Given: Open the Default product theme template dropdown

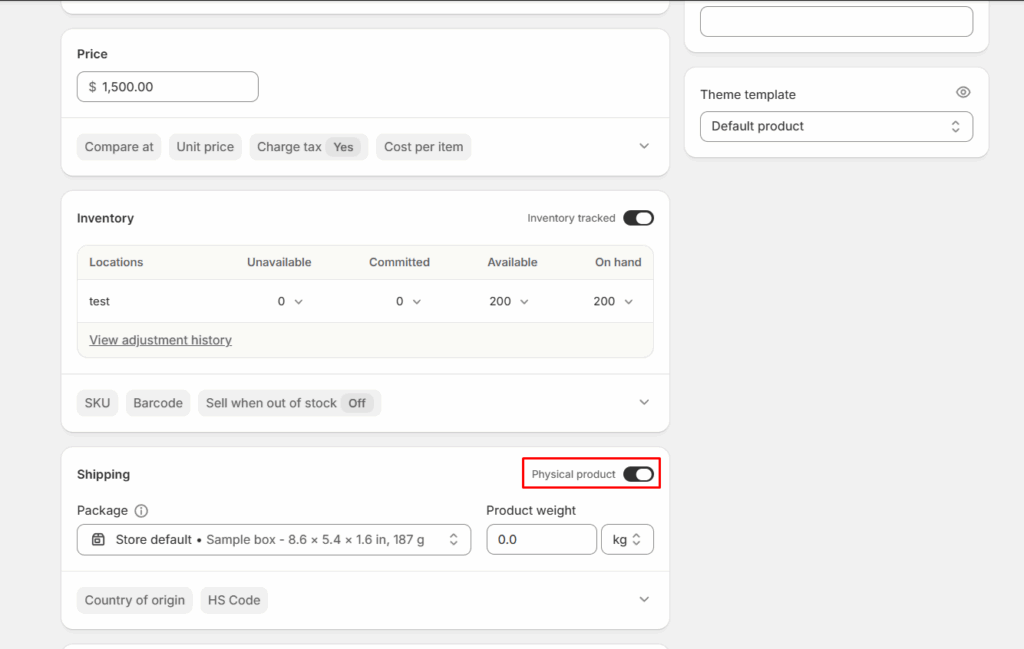Looking at the screenshot, I should point(836,127).
